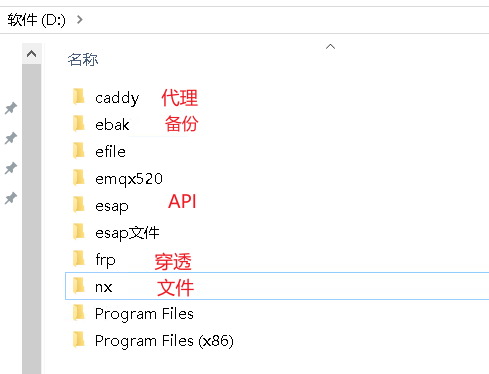Click the efile folder icon
Screen dimensions: 489x374
point(79,151)
